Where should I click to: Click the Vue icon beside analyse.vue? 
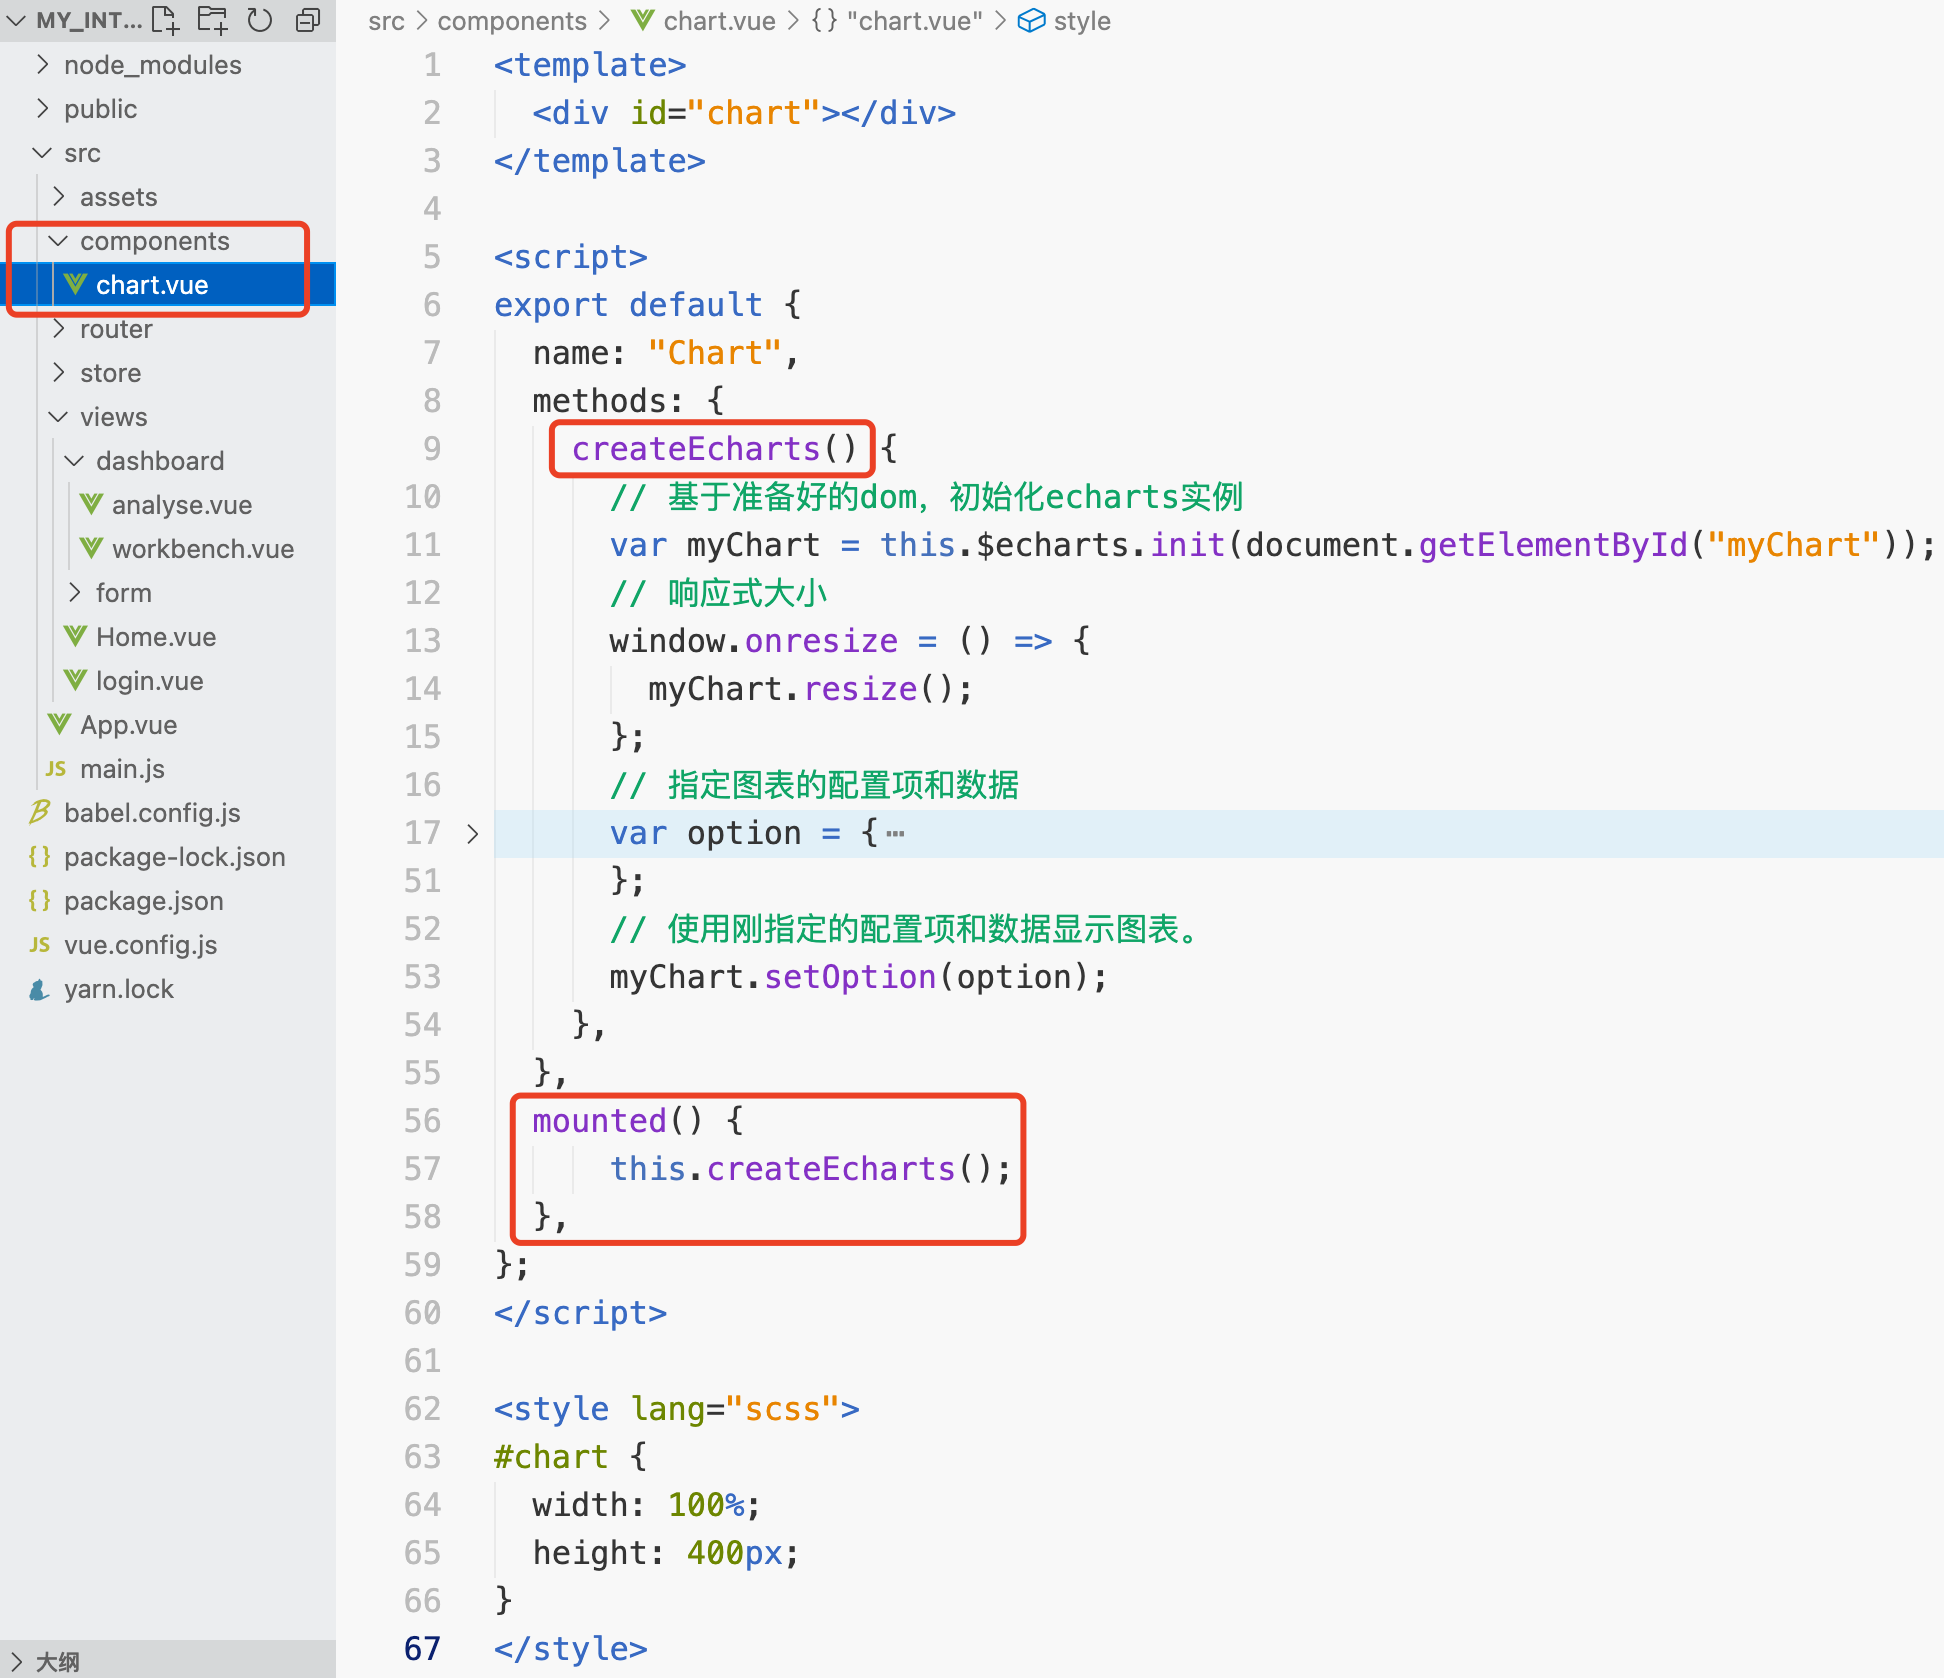click(91, 505)
